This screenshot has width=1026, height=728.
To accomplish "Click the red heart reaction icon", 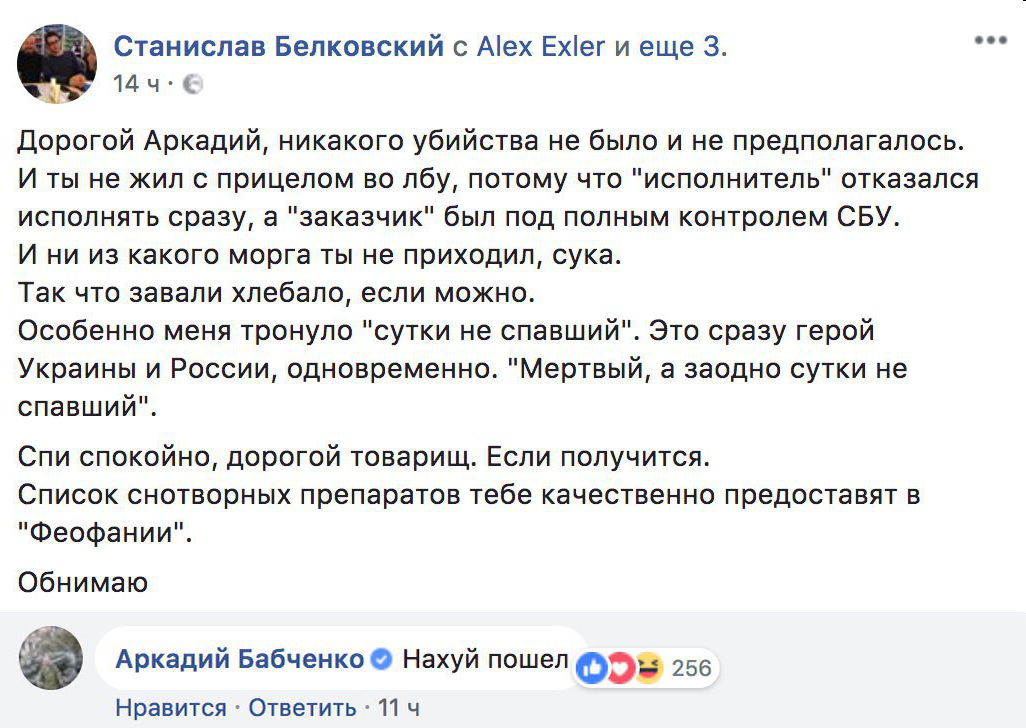I will tap(620, 667).
